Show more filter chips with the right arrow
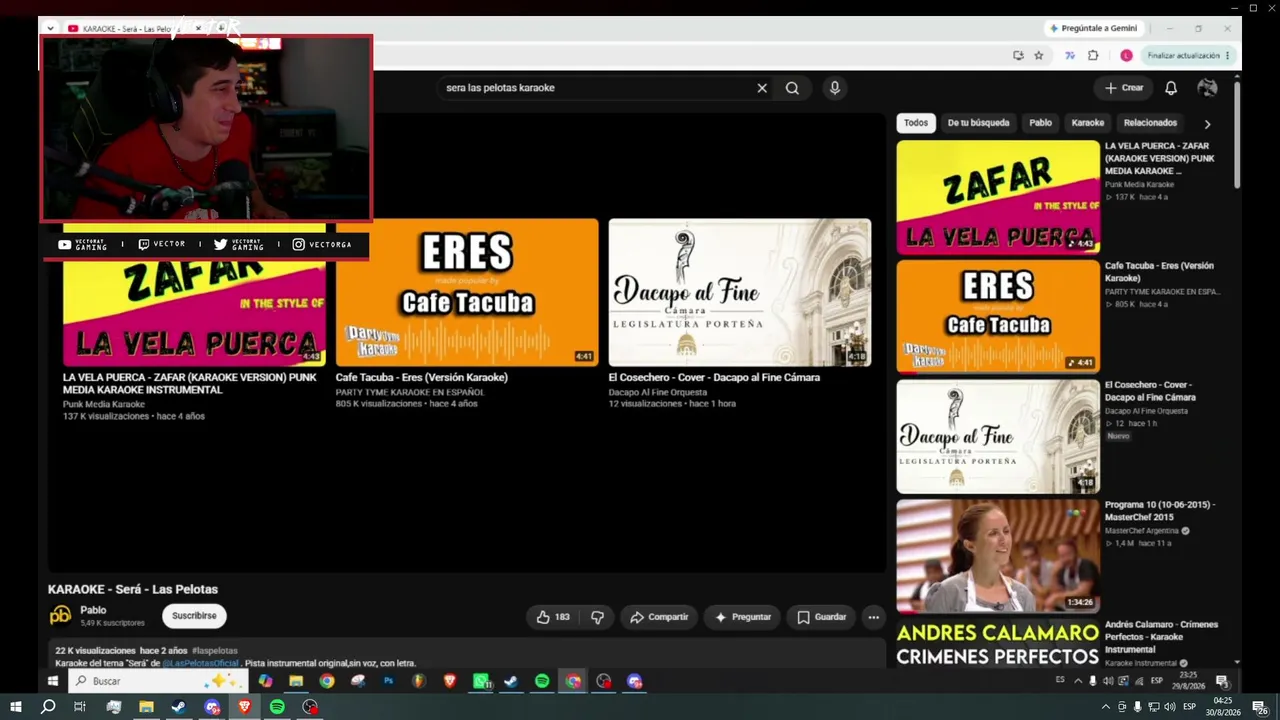Image resolution: width=1280 pixels, height=720 pixels. click(x=1207, y=124)
